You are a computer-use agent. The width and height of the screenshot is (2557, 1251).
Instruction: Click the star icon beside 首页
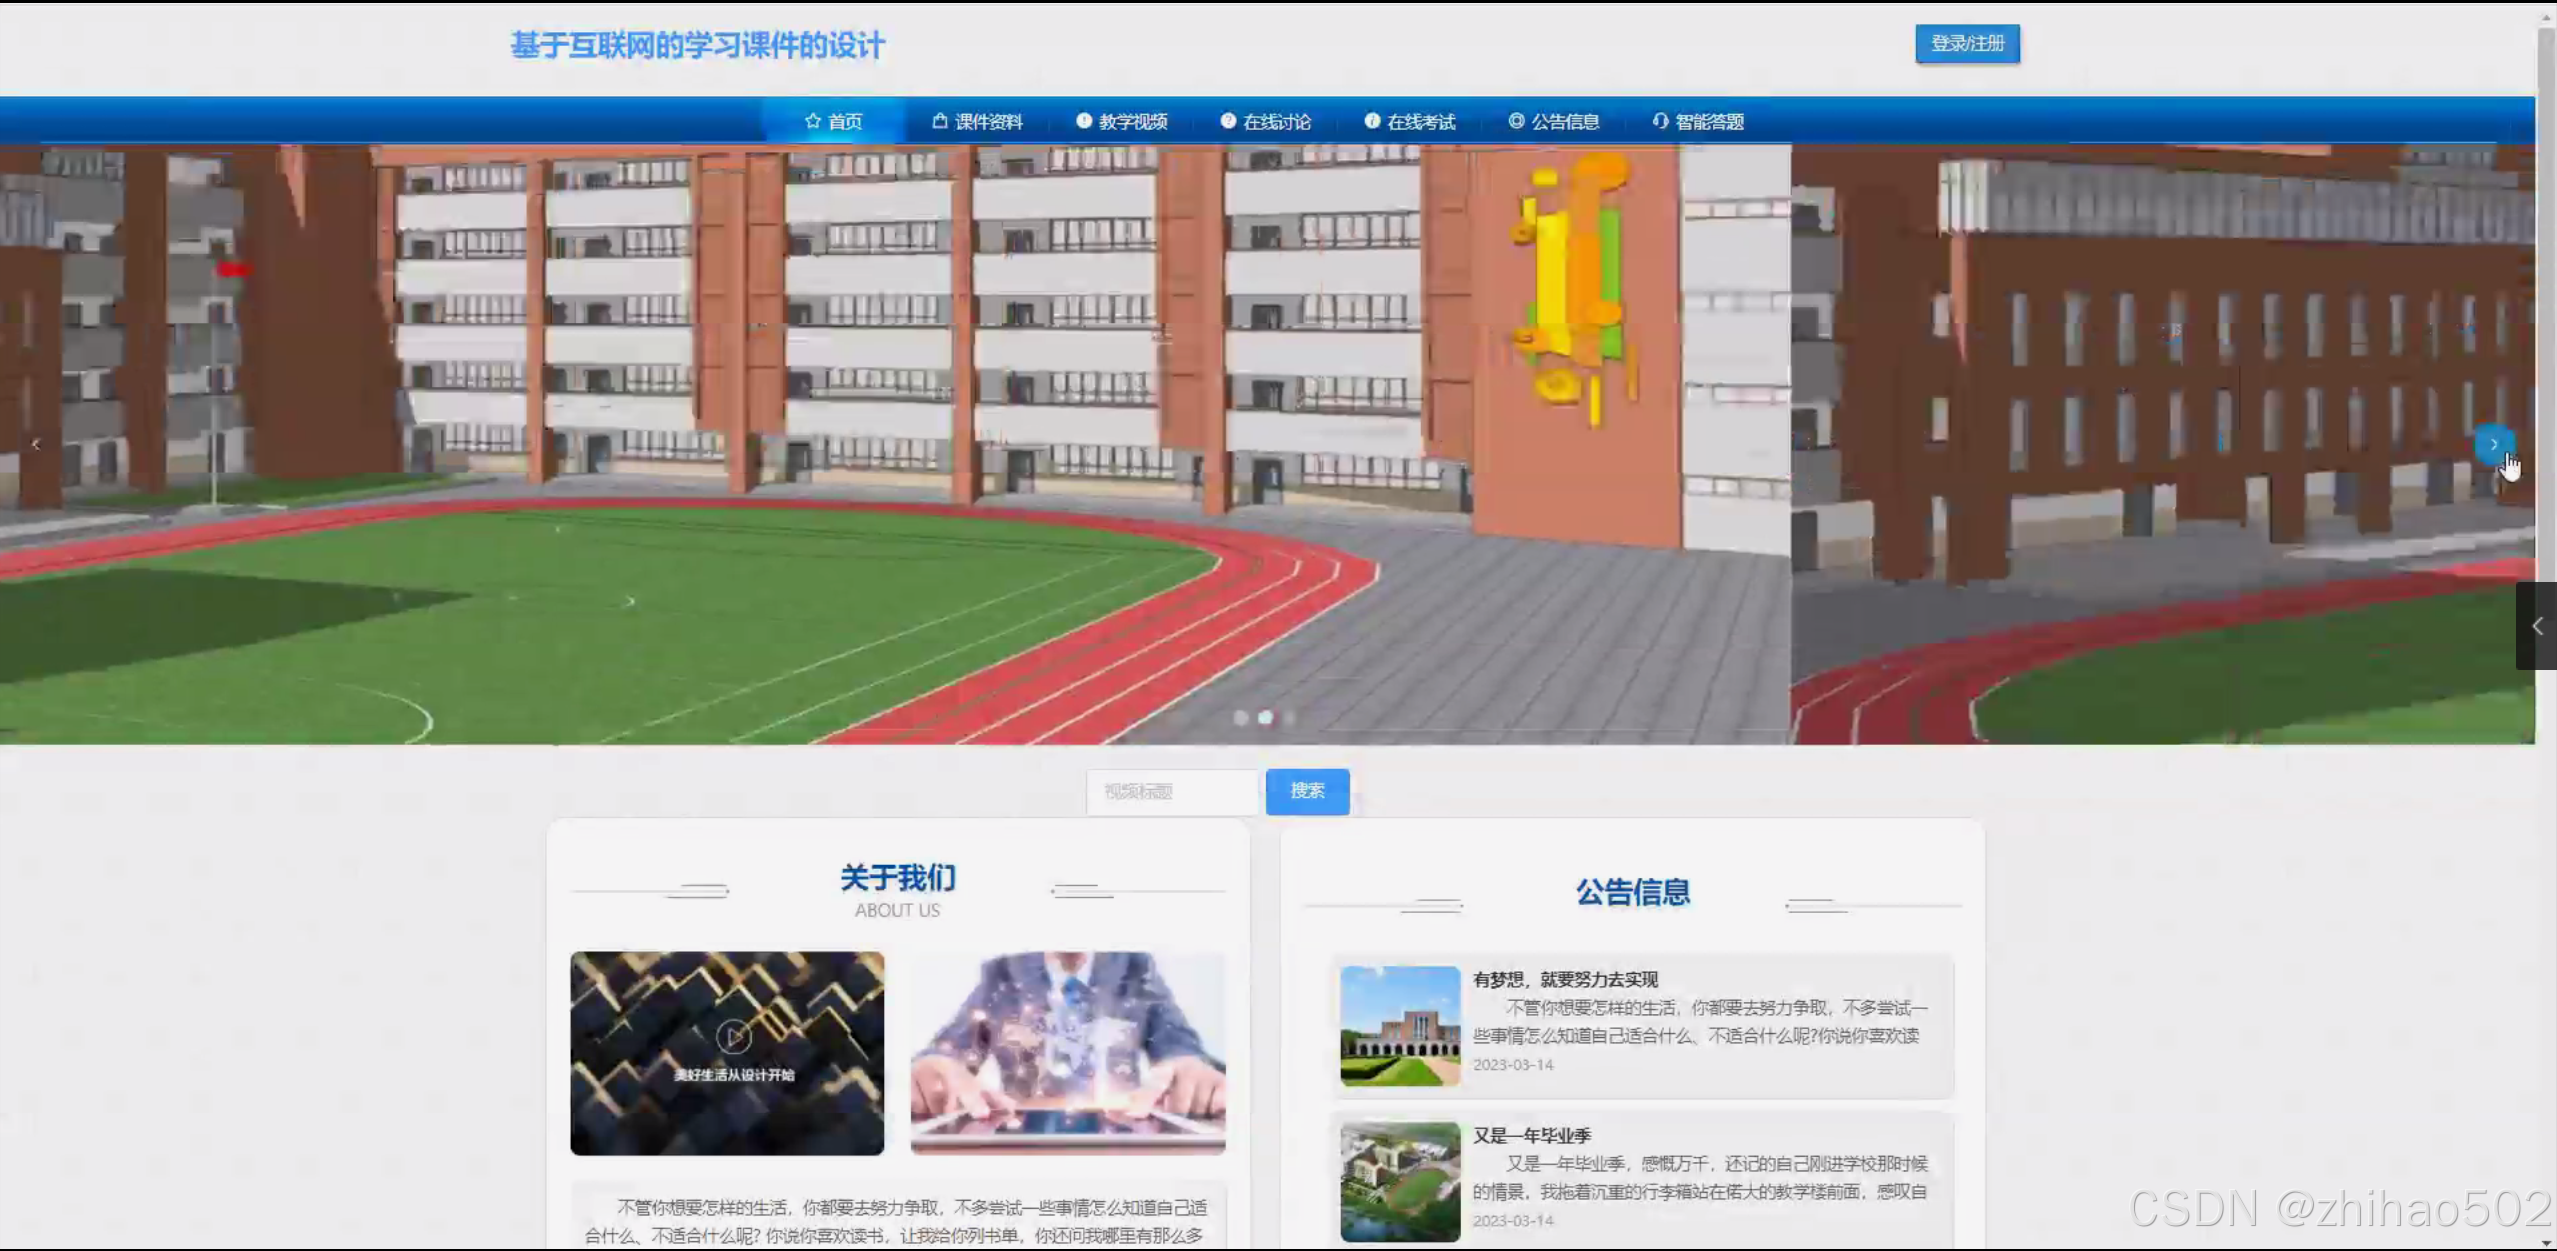click(812, 121)
